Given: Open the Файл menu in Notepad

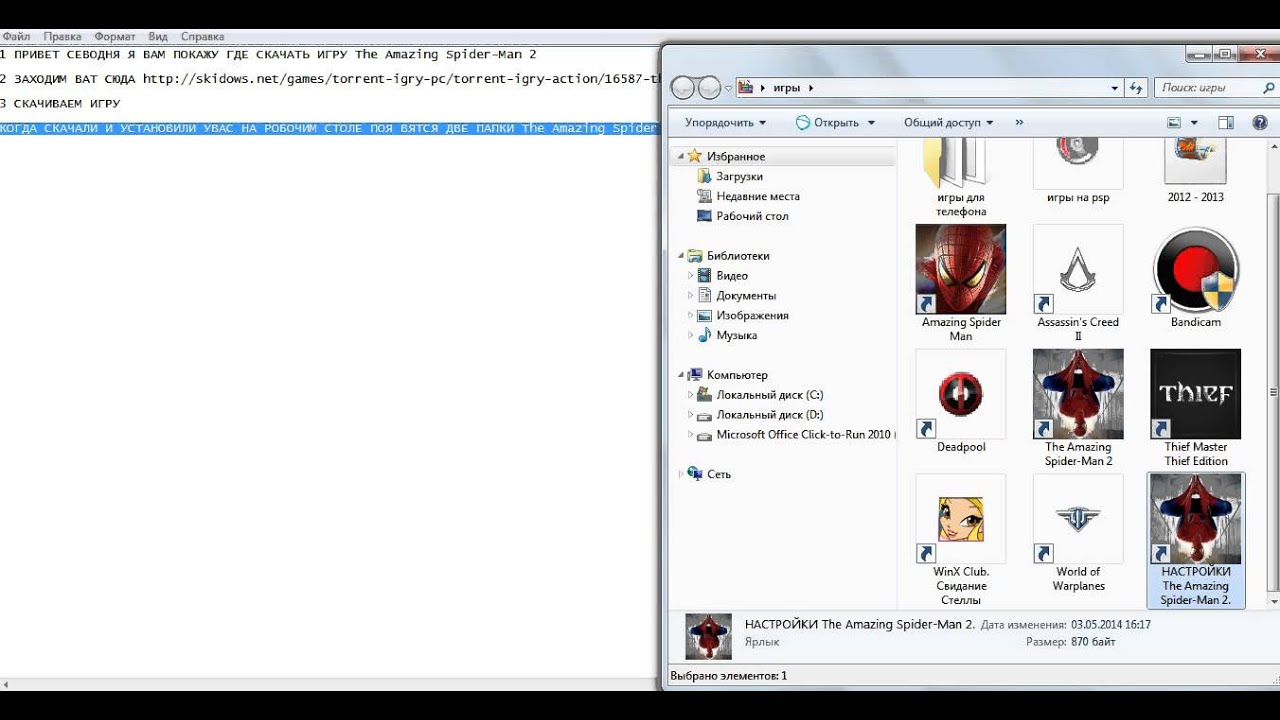Looking at the screenshot, I should (16, 36).
